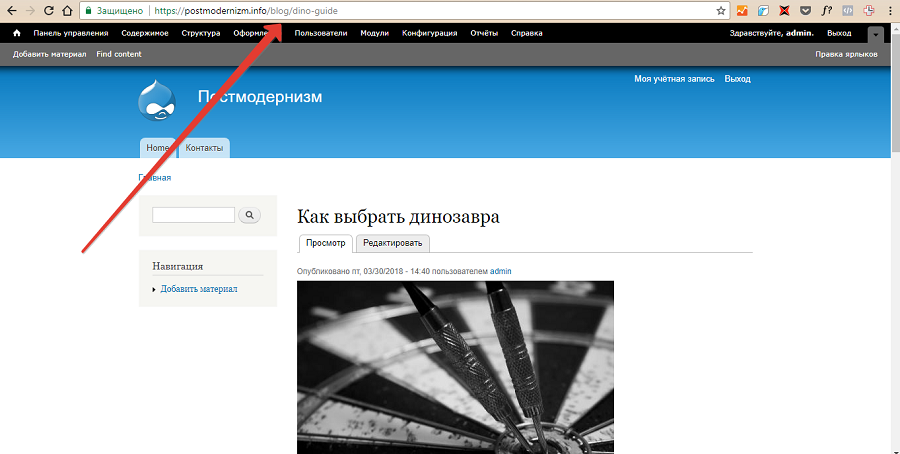Switch to the Редактировать tab
The height and width of the screenshot is (454, 900).
pos(393,243)
